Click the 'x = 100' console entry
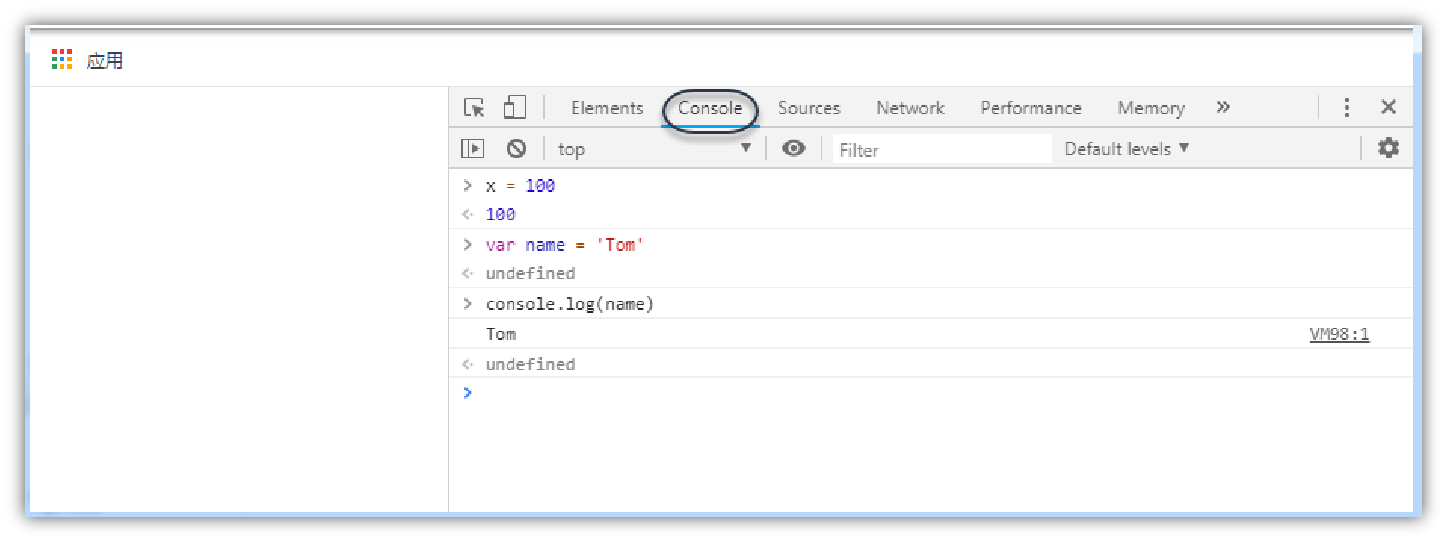This screenshot has width=1448, height=543. 520,185
